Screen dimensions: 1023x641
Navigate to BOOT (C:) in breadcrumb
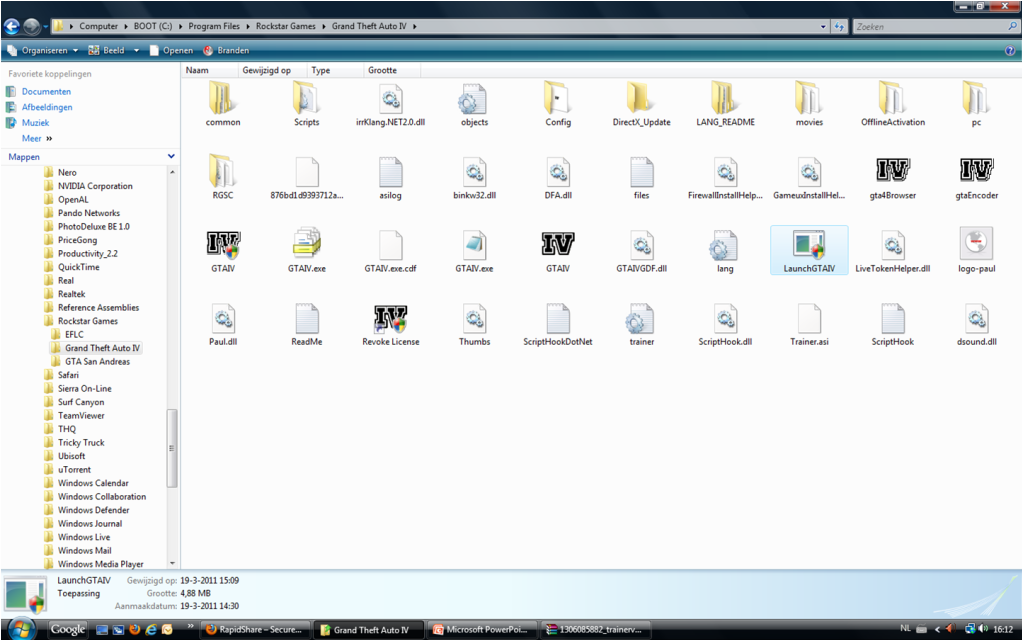153,27
